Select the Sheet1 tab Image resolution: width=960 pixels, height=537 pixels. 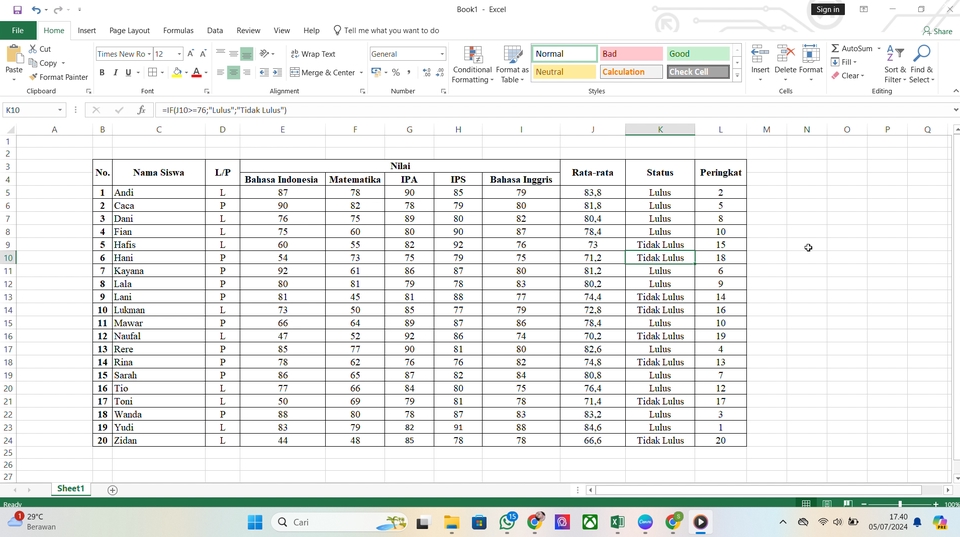pos(70,489)
